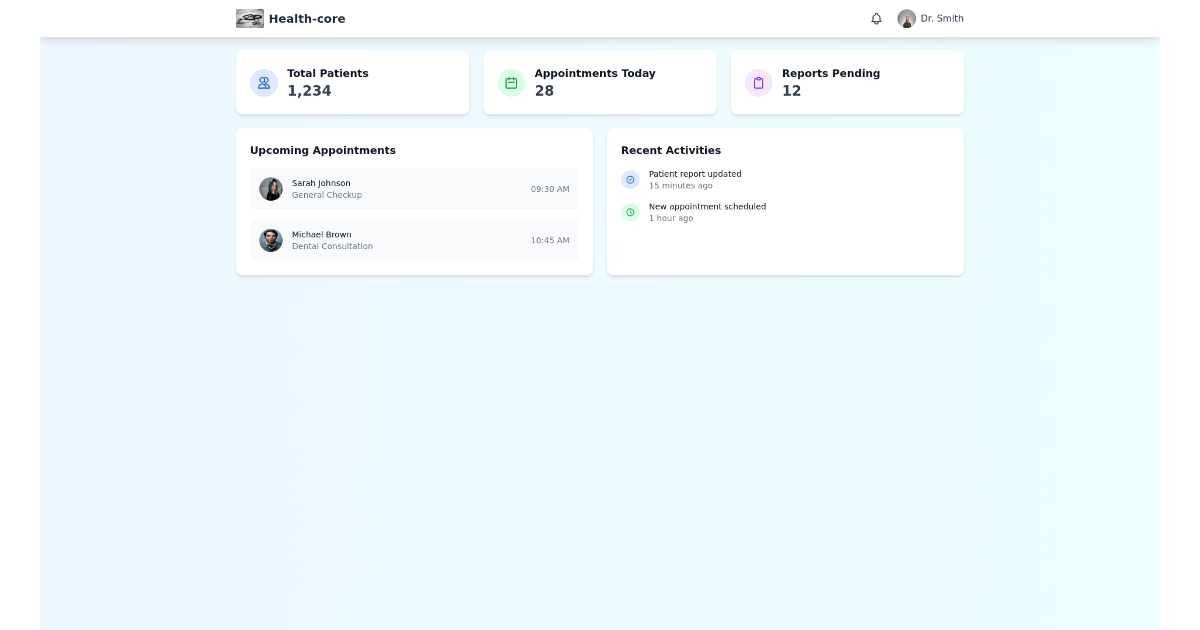Open the Recent Activities section header
The image size is (1200, 630).
click(671, 150)
